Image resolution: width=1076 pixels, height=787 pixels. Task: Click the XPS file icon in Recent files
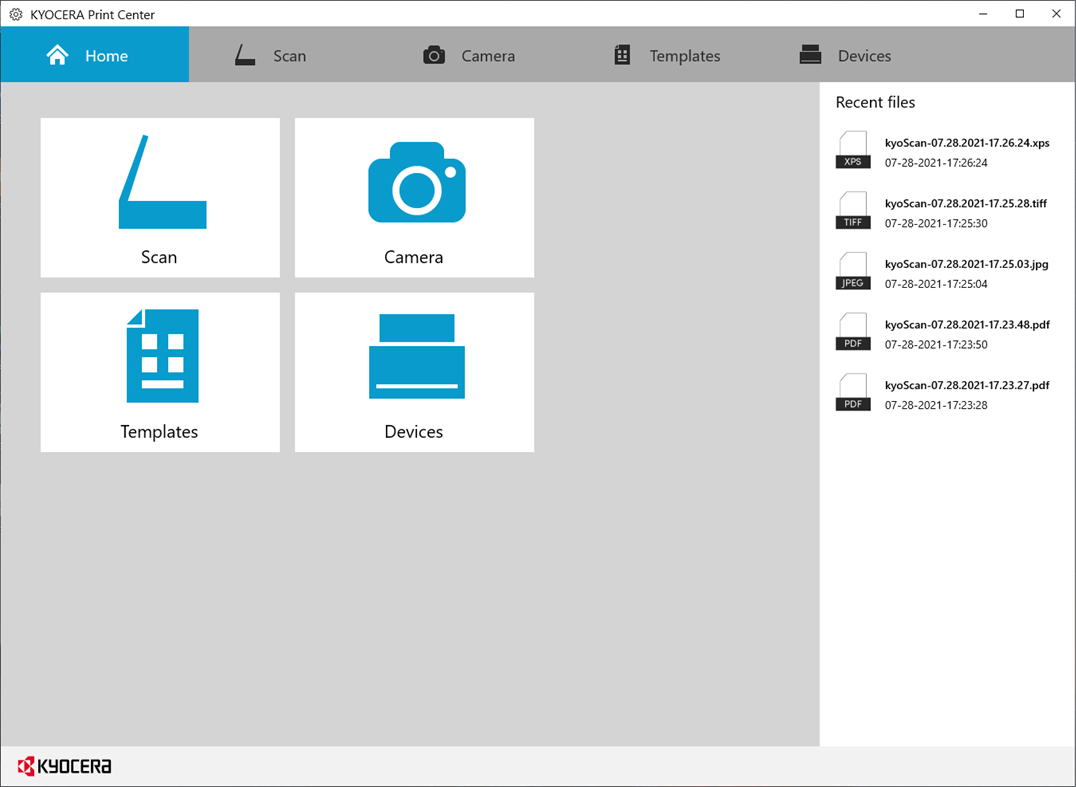click(852, 148)
